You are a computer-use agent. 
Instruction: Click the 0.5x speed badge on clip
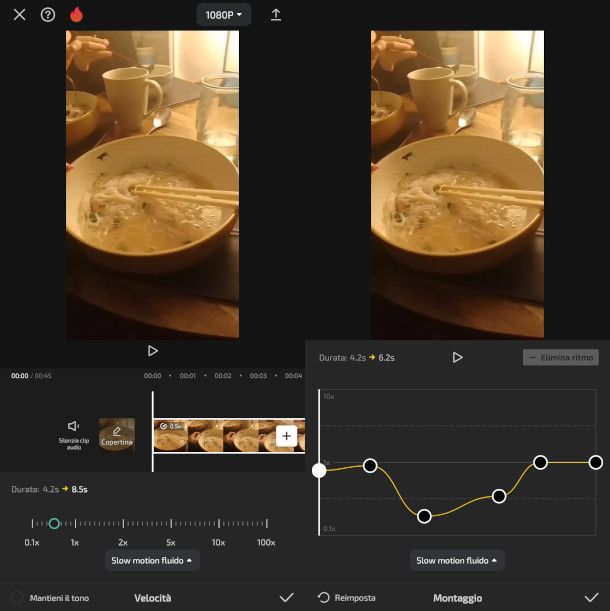coord(170,426)
